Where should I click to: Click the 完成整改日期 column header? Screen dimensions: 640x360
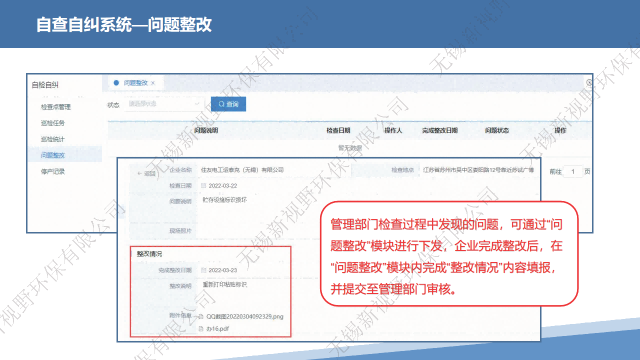(440, 130)
